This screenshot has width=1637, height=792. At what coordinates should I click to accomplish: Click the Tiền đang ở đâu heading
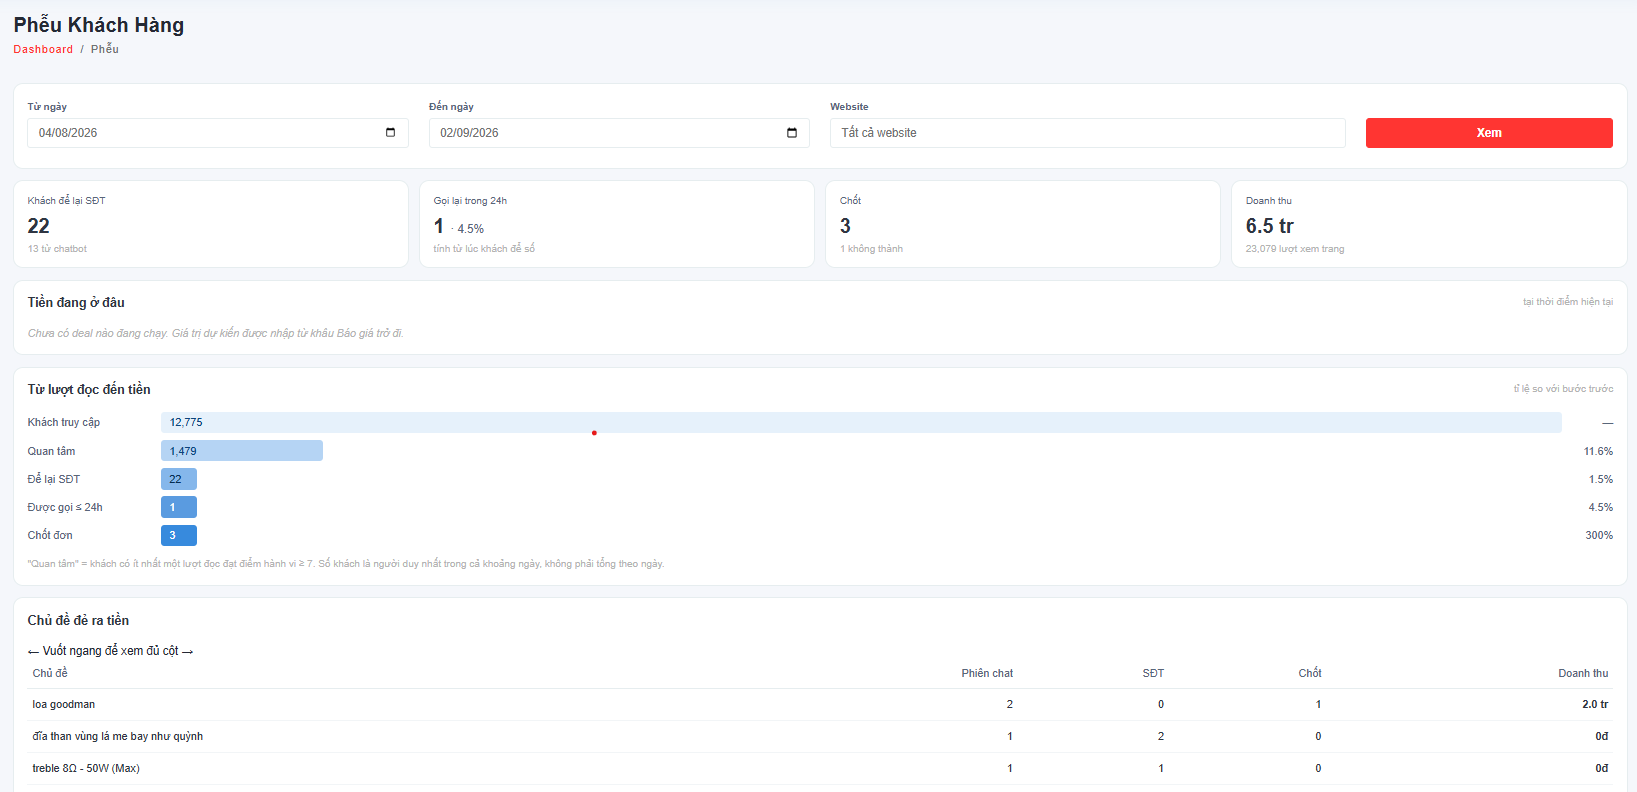(x=76, y=302)
